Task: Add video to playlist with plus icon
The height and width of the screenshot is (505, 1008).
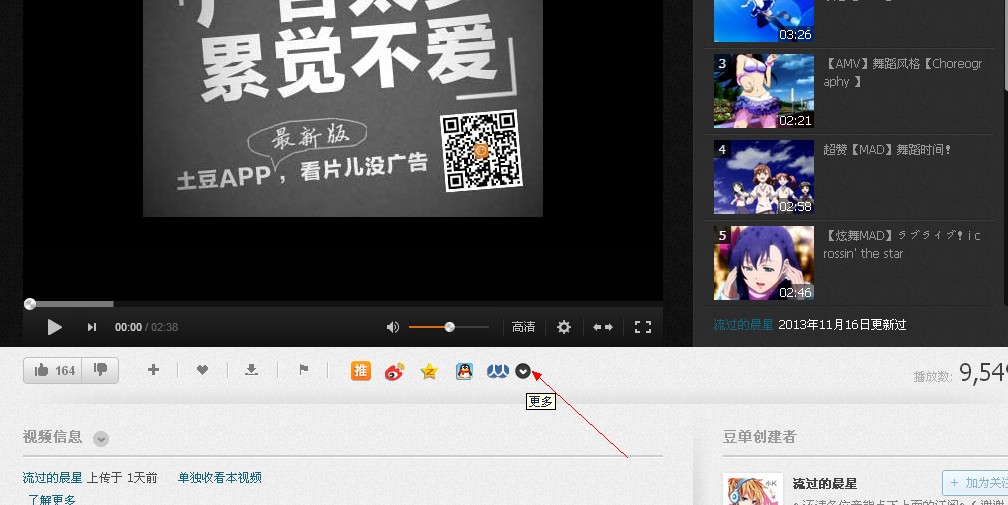Action: [x=153, y=369]
